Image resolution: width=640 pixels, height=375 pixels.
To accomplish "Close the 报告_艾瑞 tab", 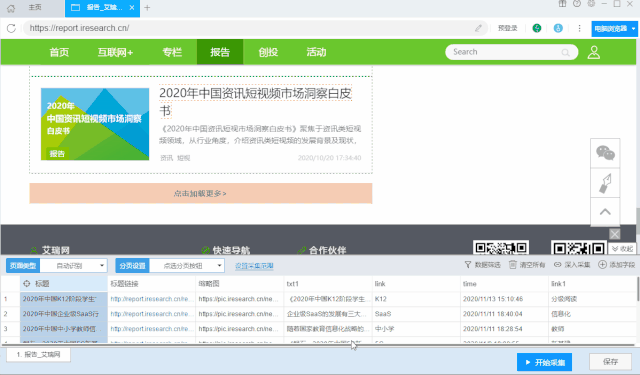I will coord(132,8).
